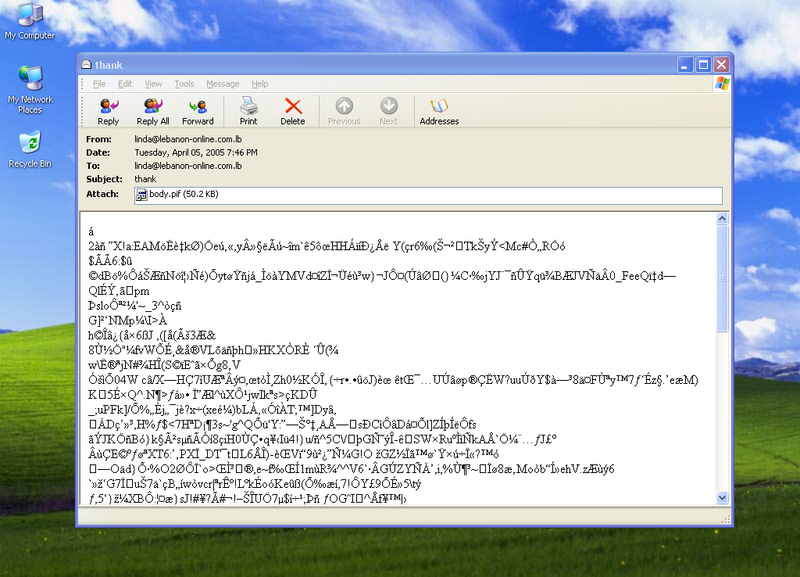This screenshot has width=800, height=577.
Task: Maximize the thank message window
Action: click(704, 65)
